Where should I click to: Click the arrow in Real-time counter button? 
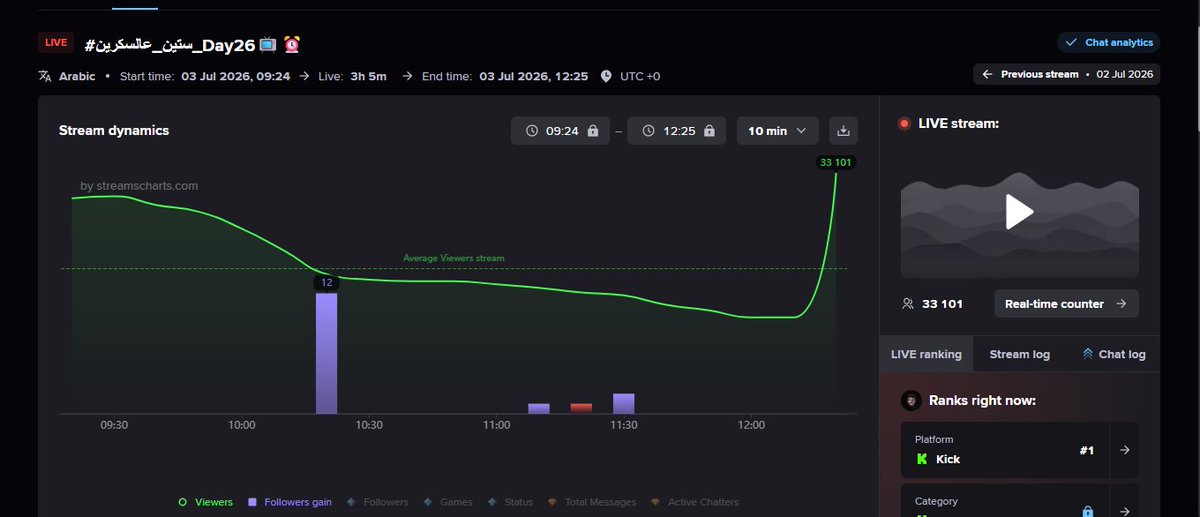[1121, 304]
